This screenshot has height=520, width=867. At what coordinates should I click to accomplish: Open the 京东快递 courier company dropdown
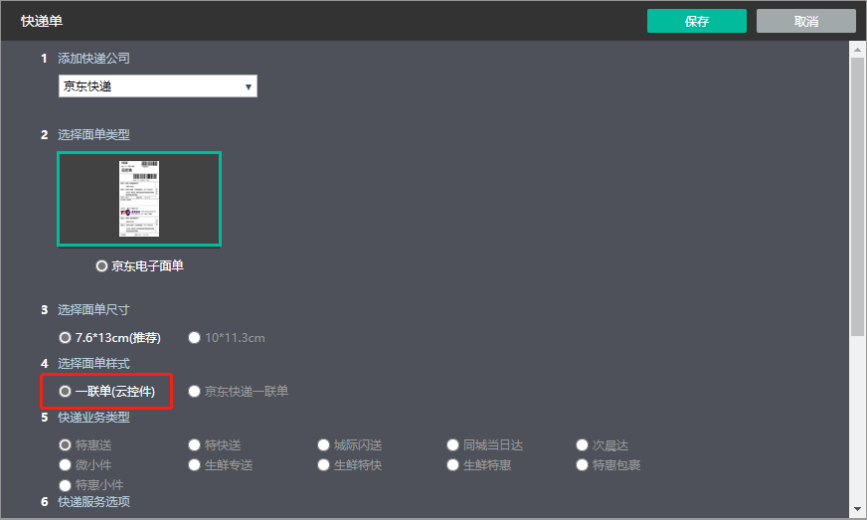(158, 86)
